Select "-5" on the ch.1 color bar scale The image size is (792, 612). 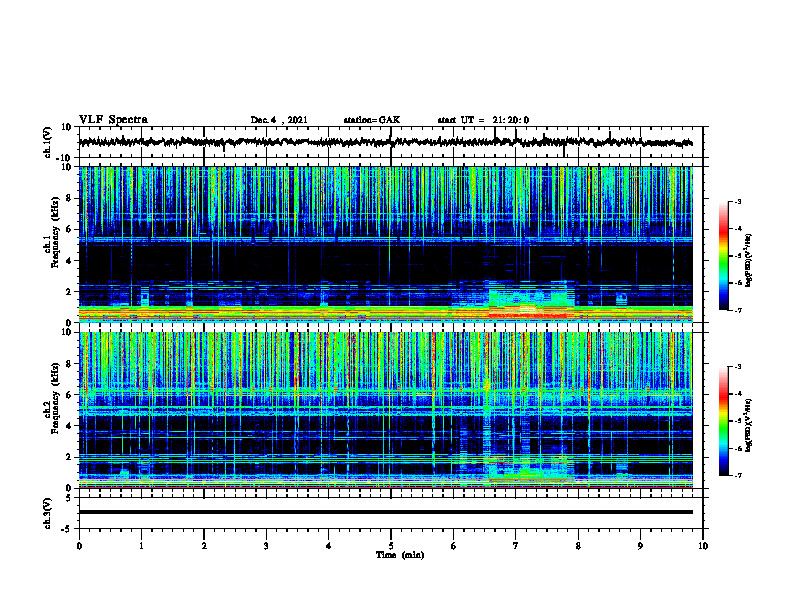(737, 256)
